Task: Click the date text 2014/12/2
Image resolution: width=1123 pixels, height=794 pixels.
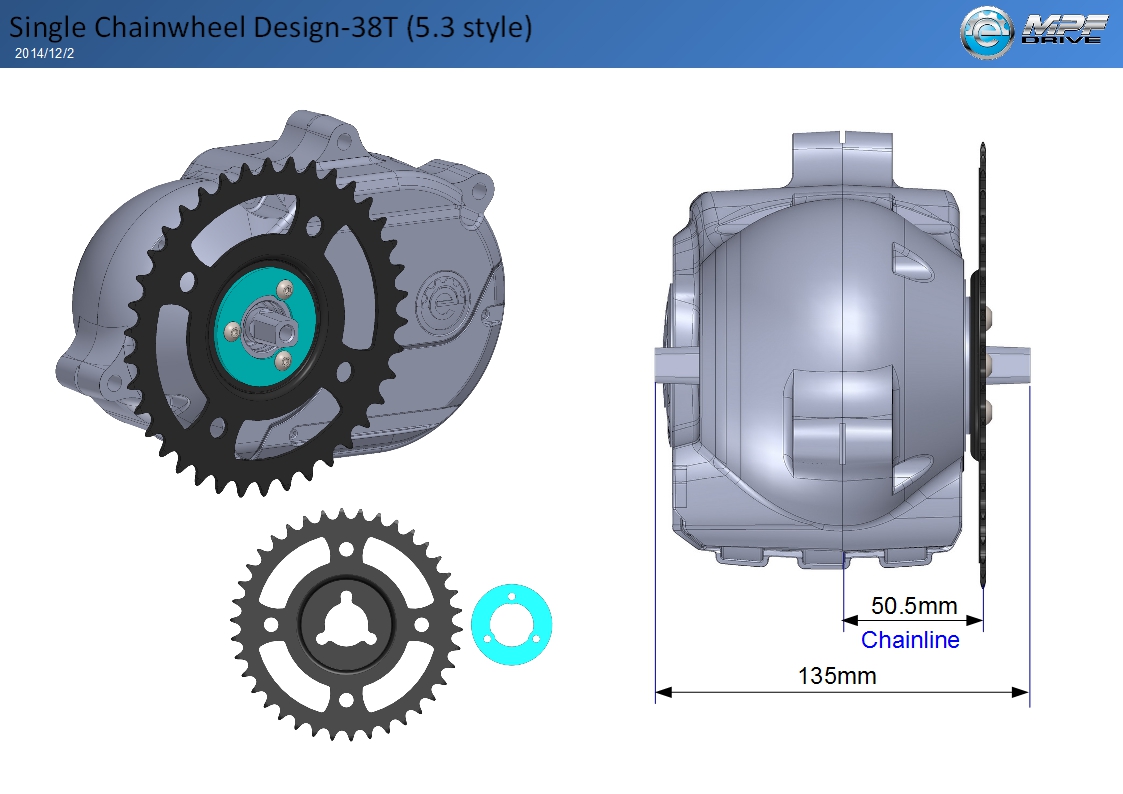Action: 44,54
